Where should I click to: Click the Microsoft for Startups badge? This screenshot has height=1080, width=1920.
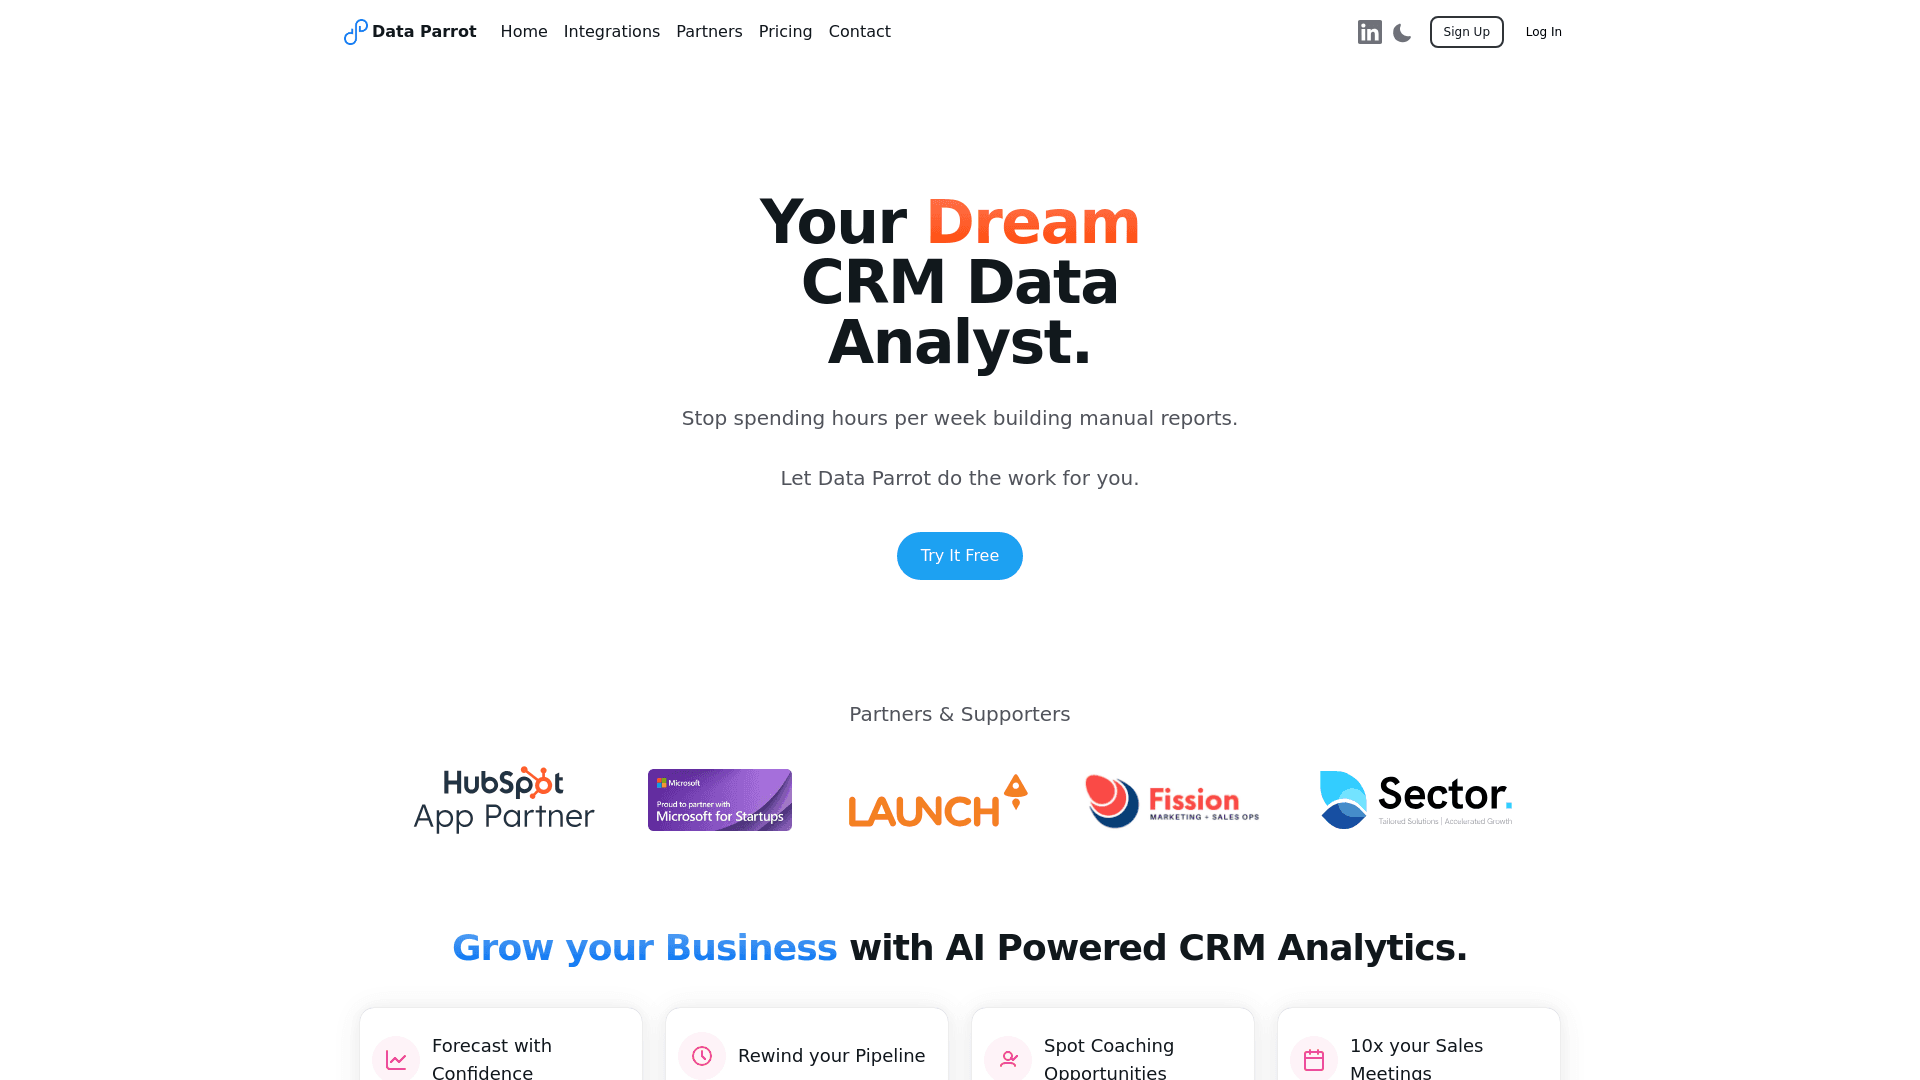coord(719,799)
